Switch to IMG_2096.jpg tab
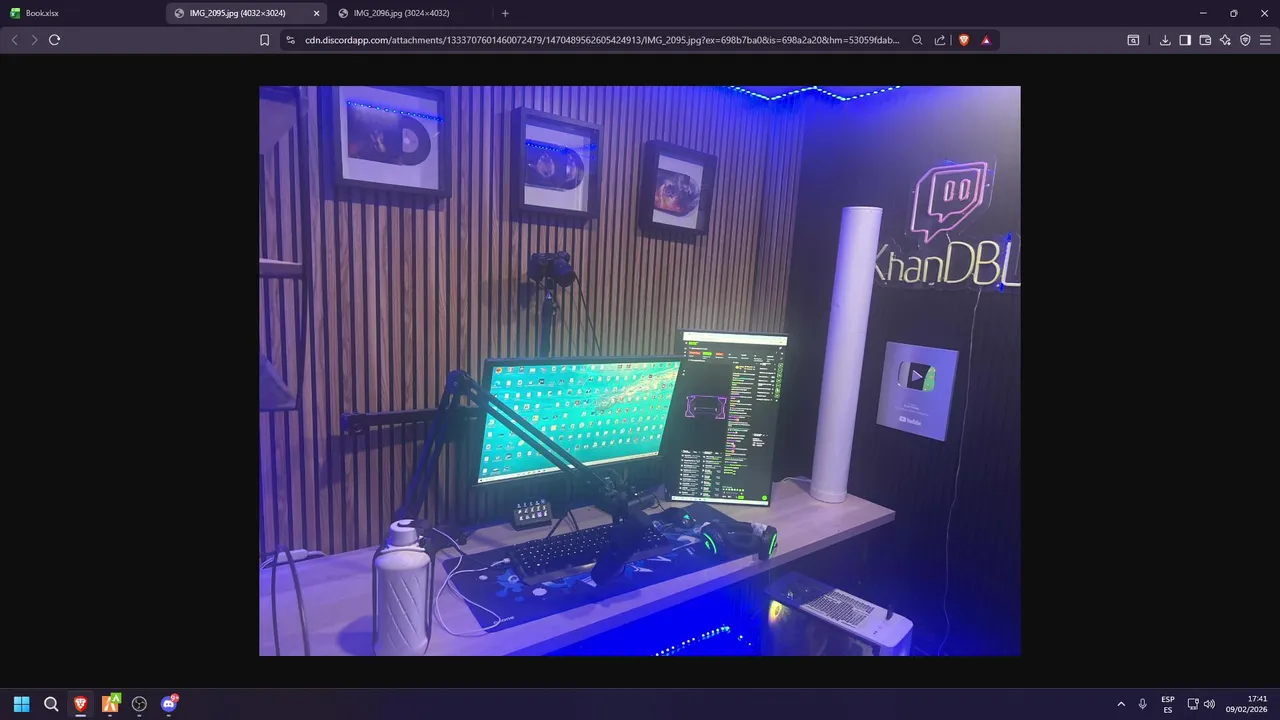This screenshot has height=720, width=1280. [x=410, y=13]
